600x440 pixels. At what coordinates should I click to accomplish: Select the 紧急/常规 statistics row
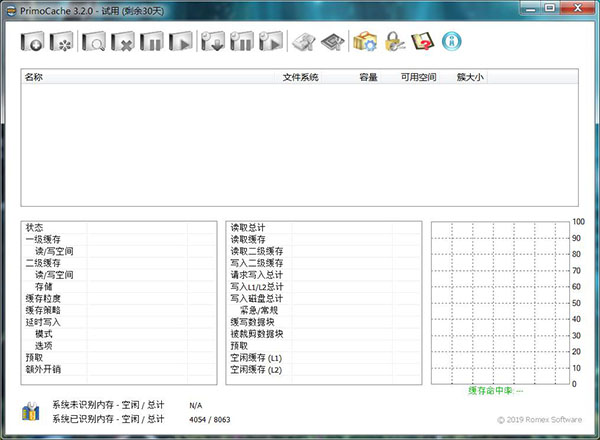(x=324, y=310)
